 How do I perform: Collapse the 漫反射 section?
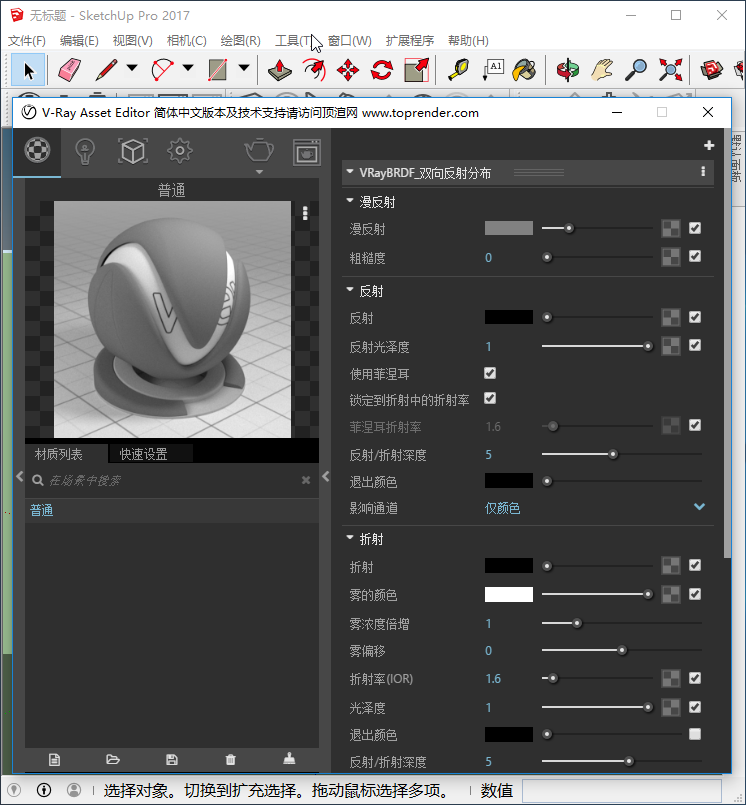350,200
